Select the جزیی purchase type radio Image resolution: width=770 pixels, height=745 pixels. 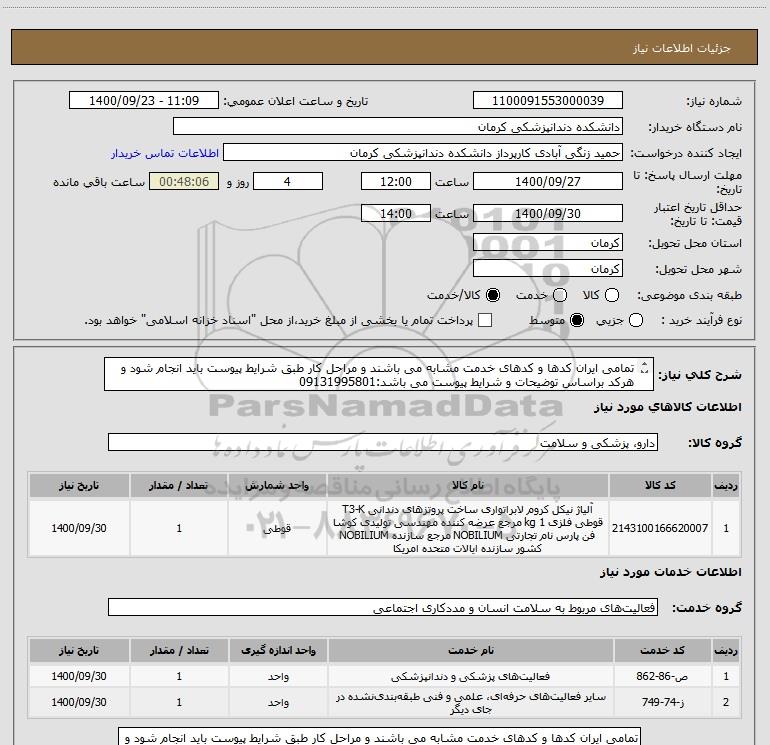pos(635,320)
